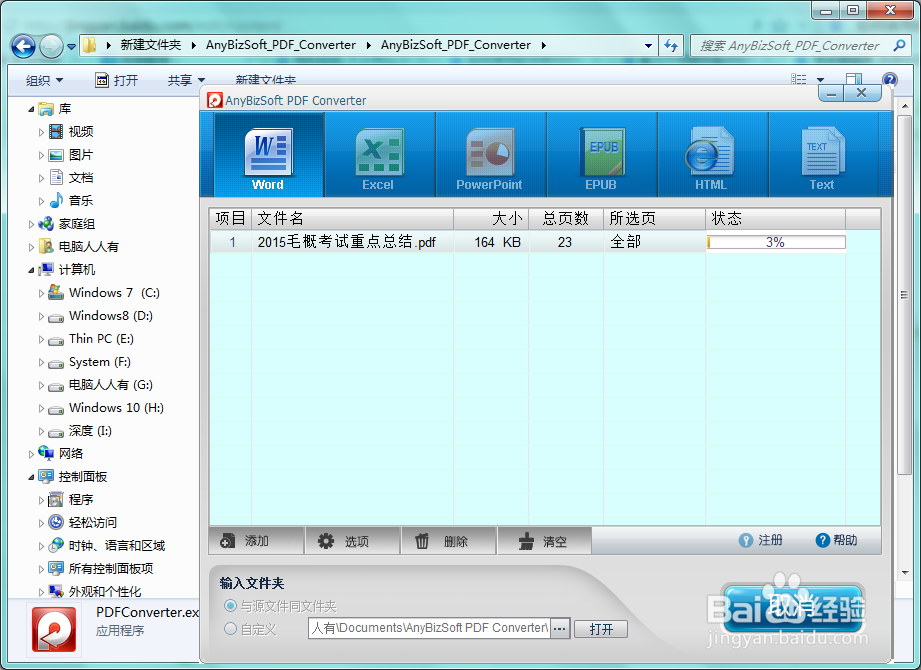
Task: Click the 文件名 column header
Action: click(353, 218)
